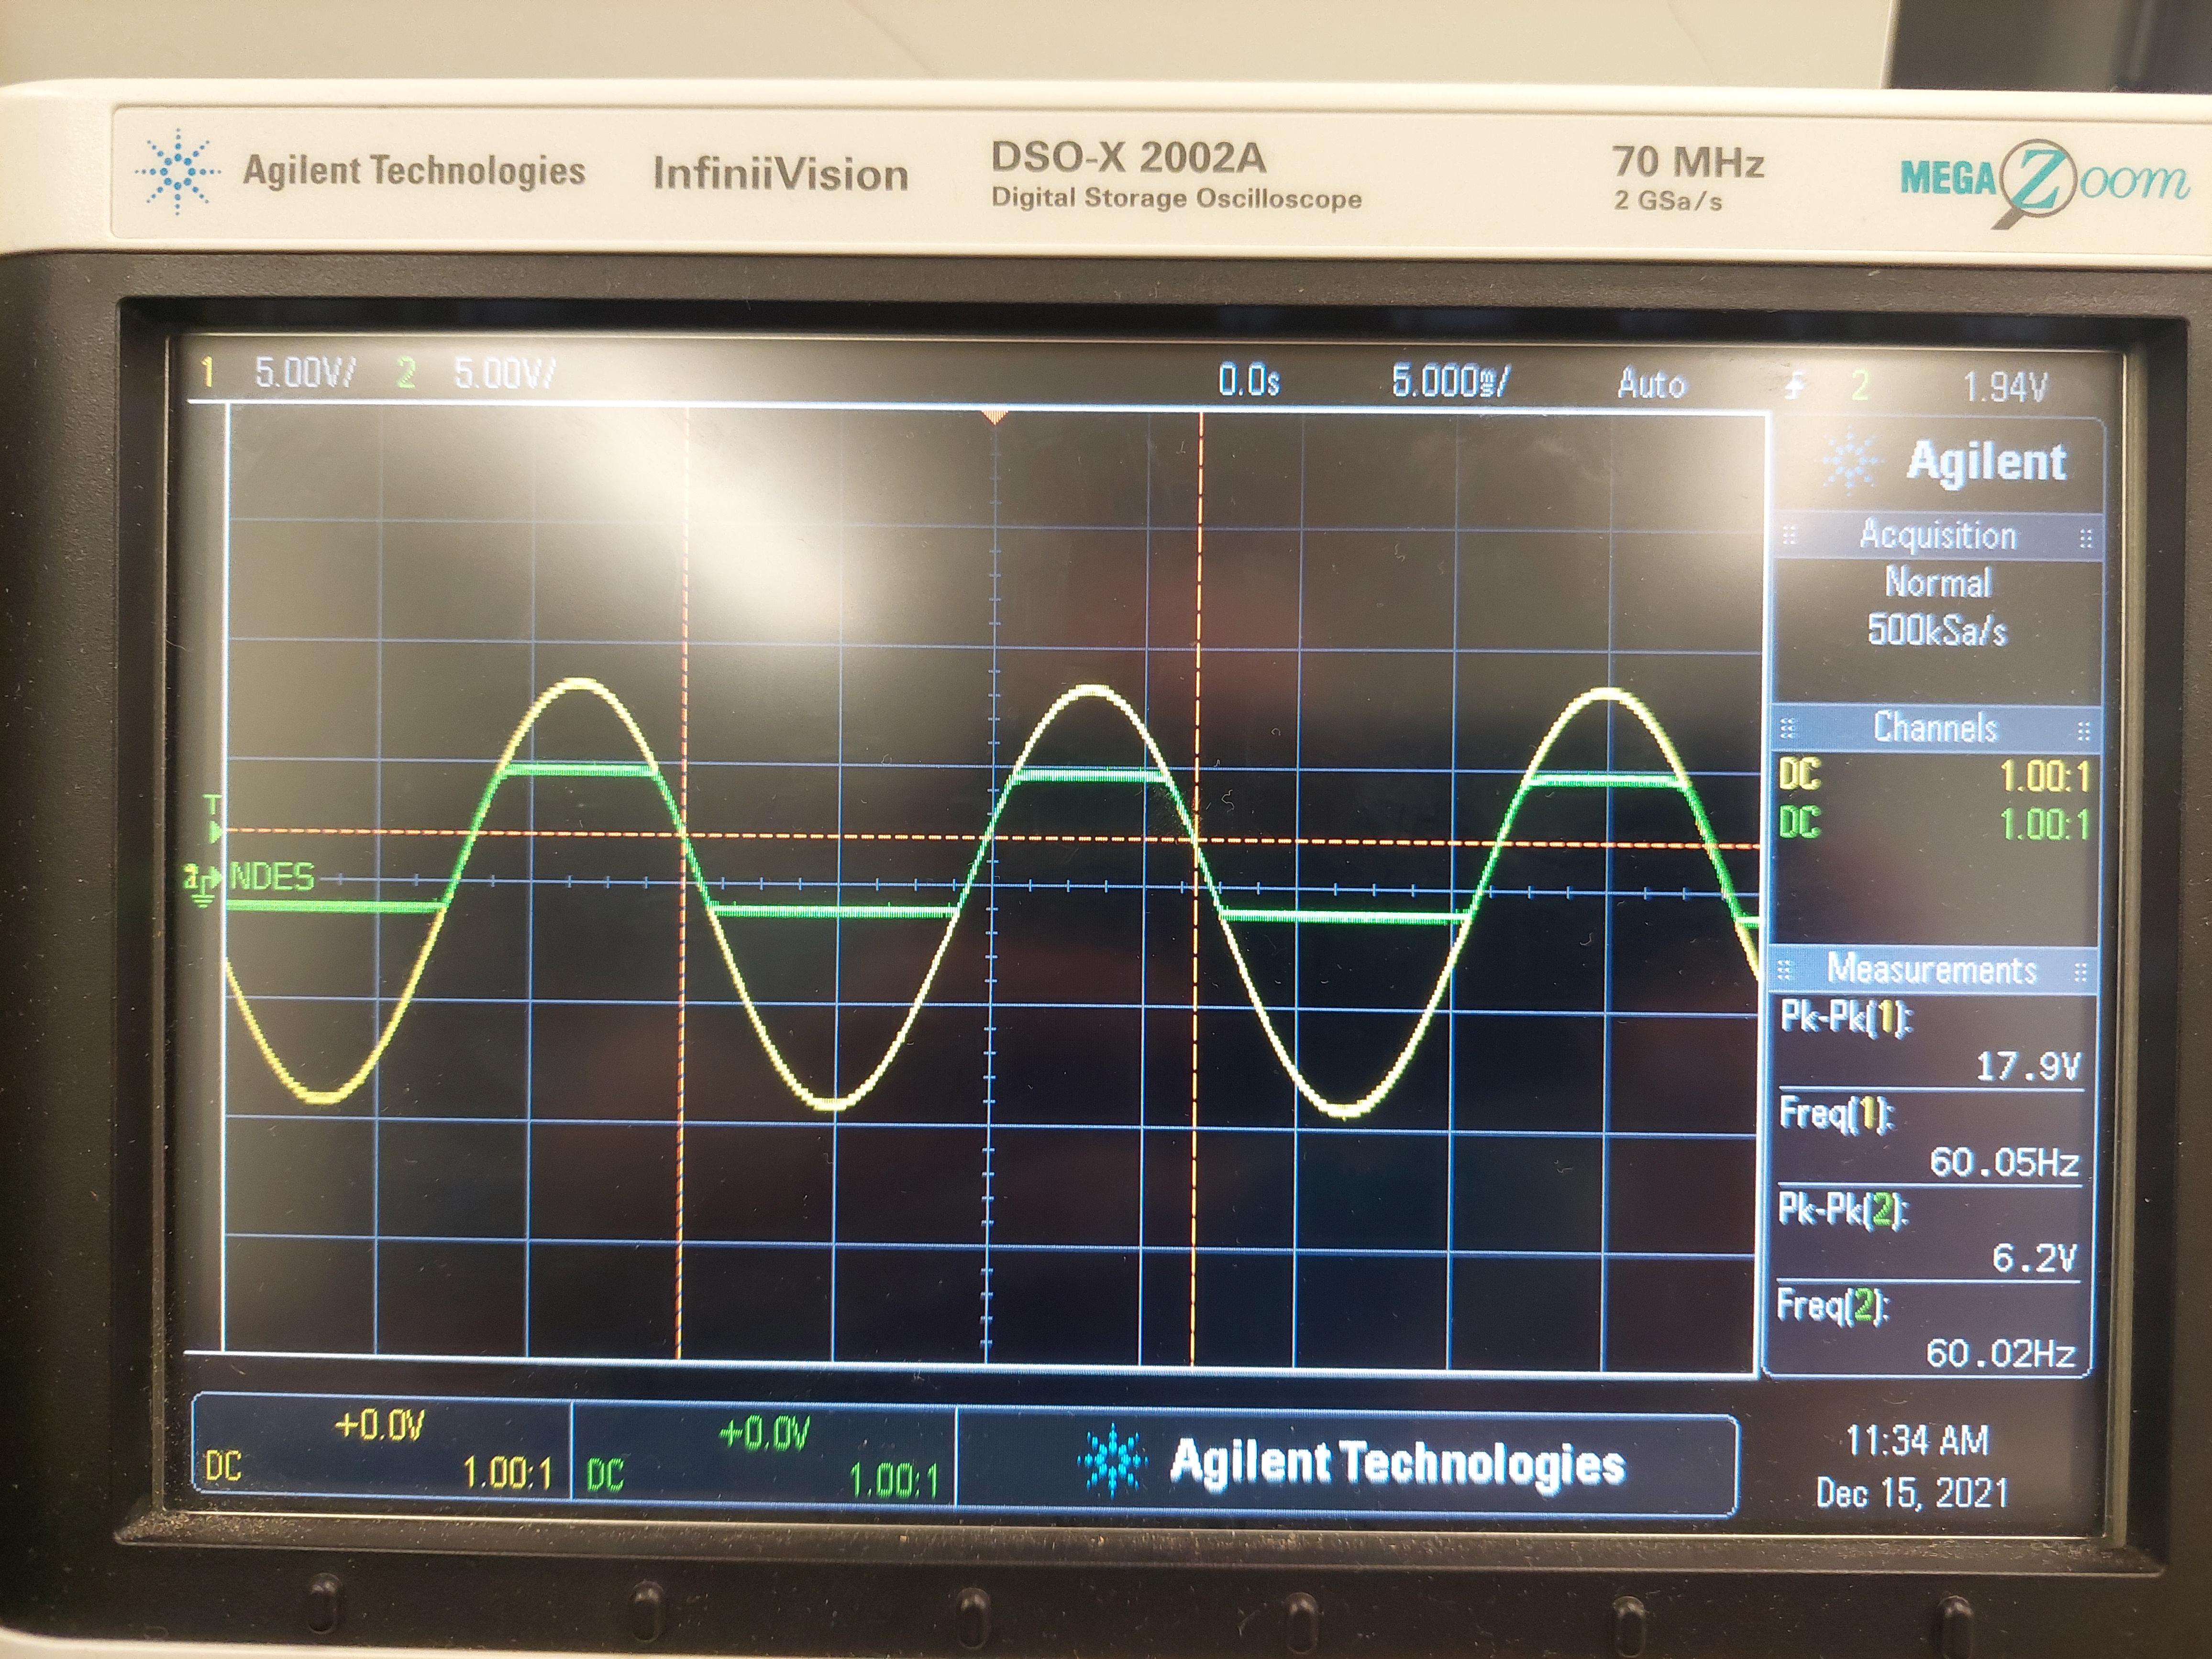Select the Freq(1) measurement label
Viewport: 2212px width, 1659px height.
1836,1114
